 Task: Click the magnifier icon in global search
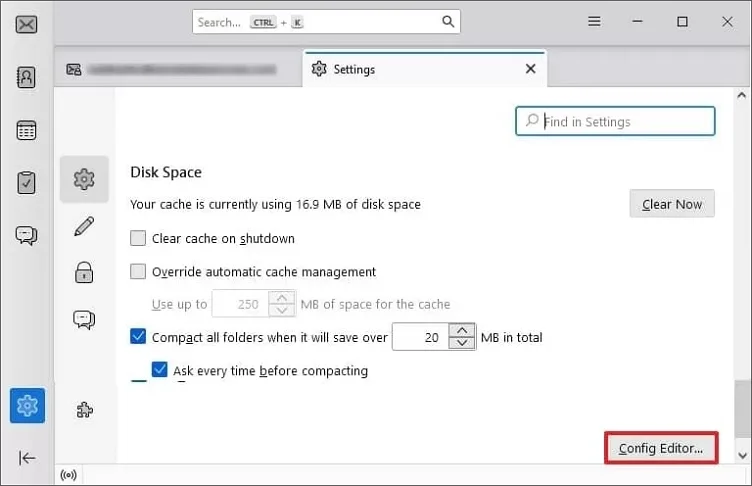pyautogui.click(x=448, y=22)
